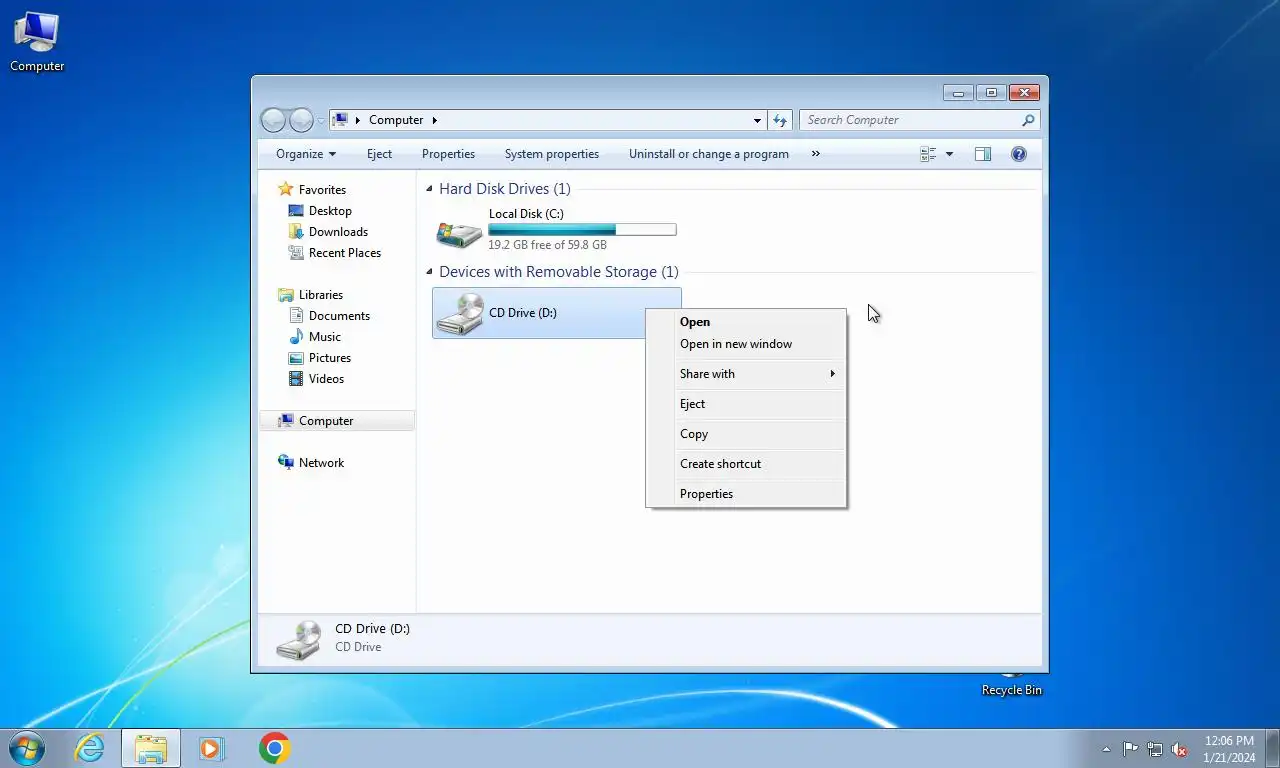Viewport: 1280px width, 768px height.
Task: Expand the address bar history dropdown
Action: (x=757, y=120)
